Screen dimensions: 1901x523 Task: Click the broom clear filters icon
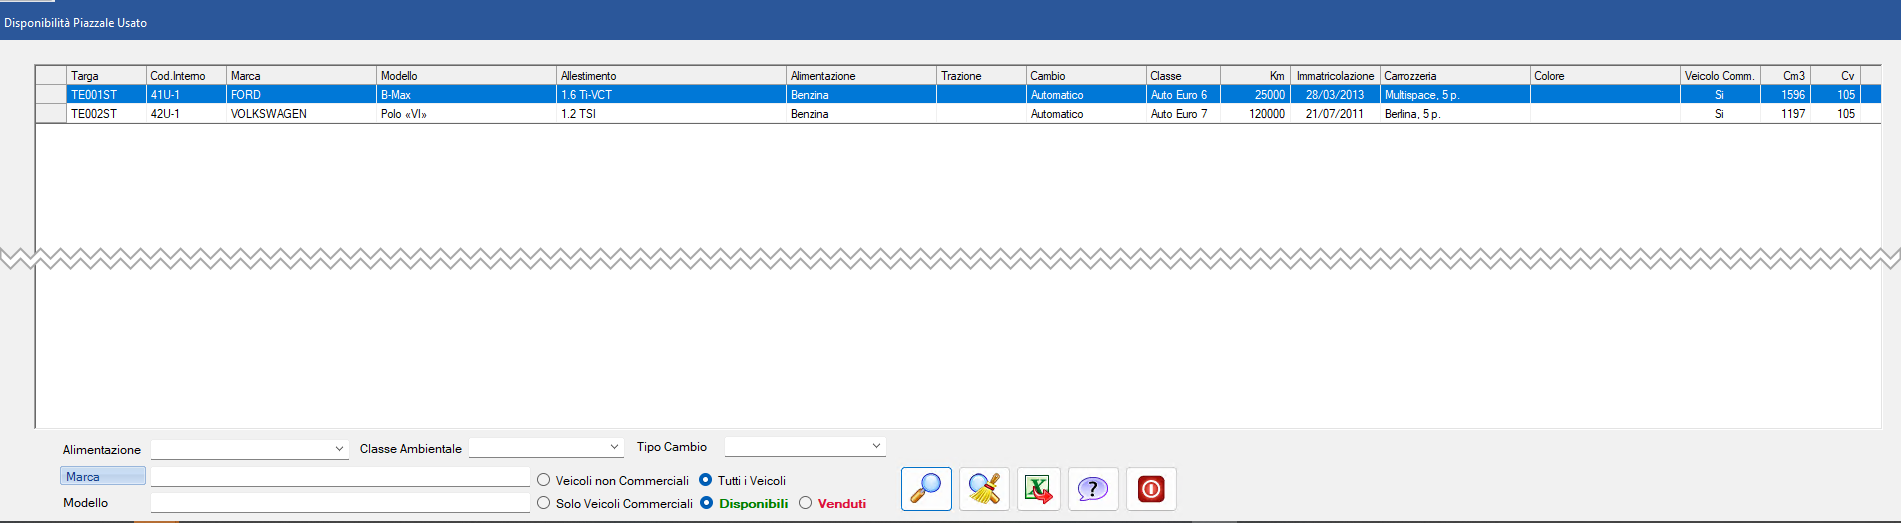pyautogui.click(x=984, y=489)
